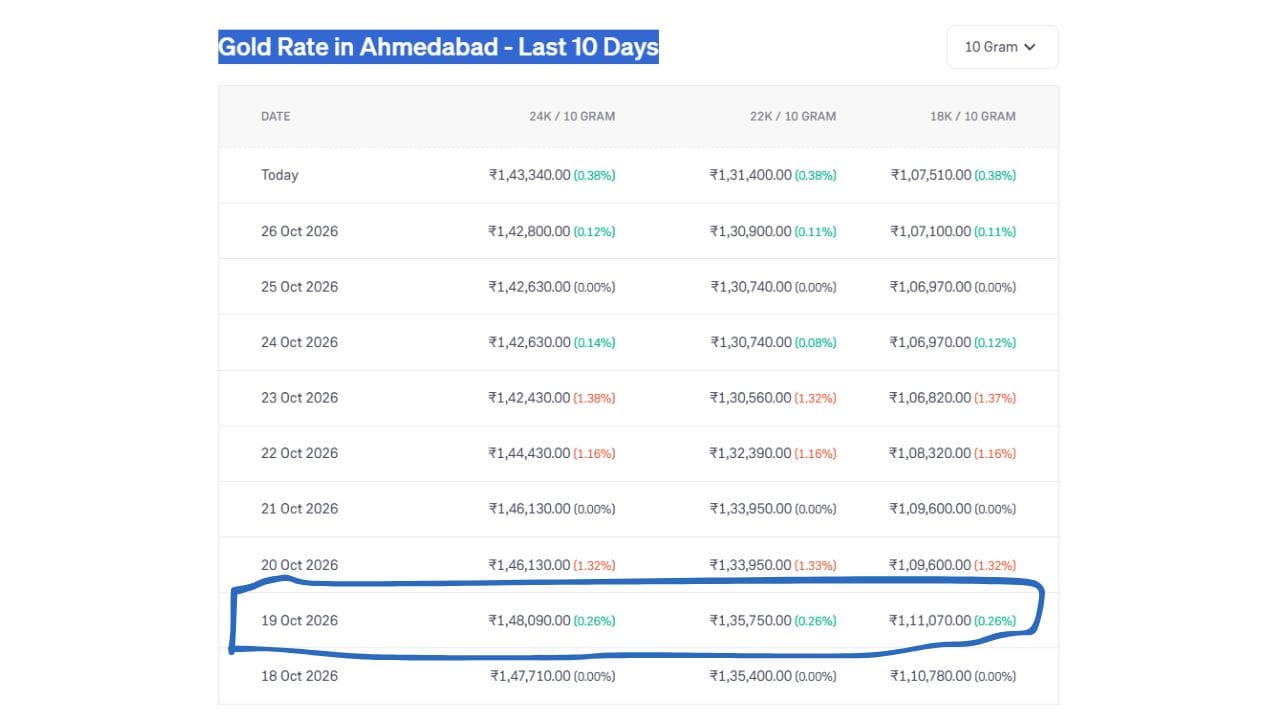The height and width of the screenshot is (720, 1280).
Task: Click the 24K price ₹1,48,090.00 for 19 Oct
Action: (529, 620)
